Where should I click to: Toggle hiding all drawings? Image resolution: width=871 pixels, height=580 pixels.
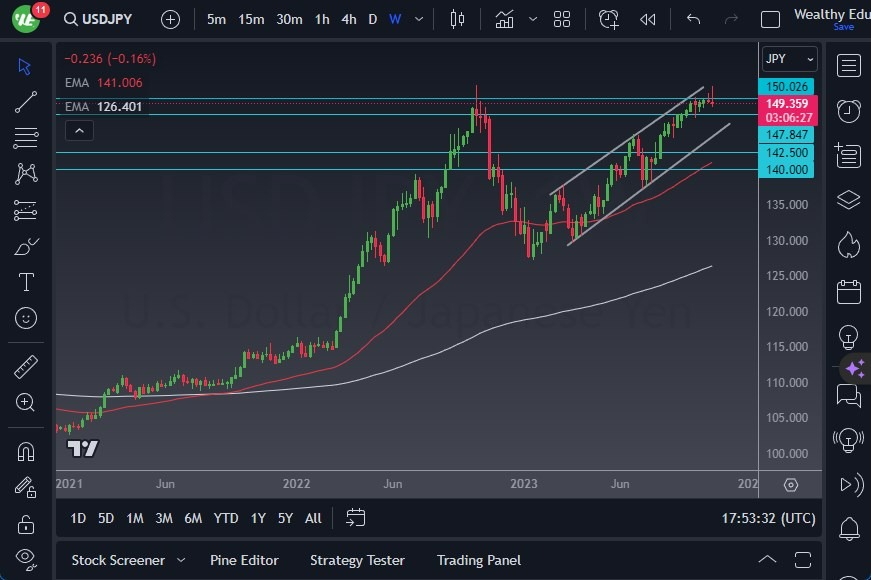point(25,557)
